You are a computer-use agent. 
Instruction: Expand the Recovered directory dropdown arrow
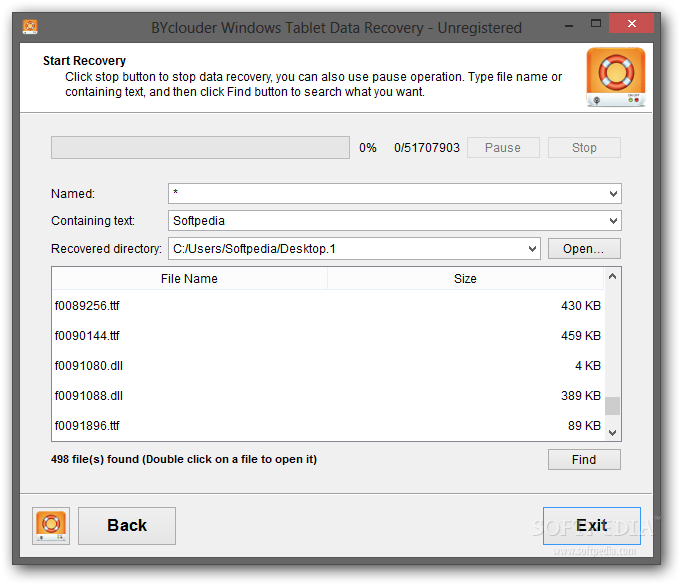(532, 248)
